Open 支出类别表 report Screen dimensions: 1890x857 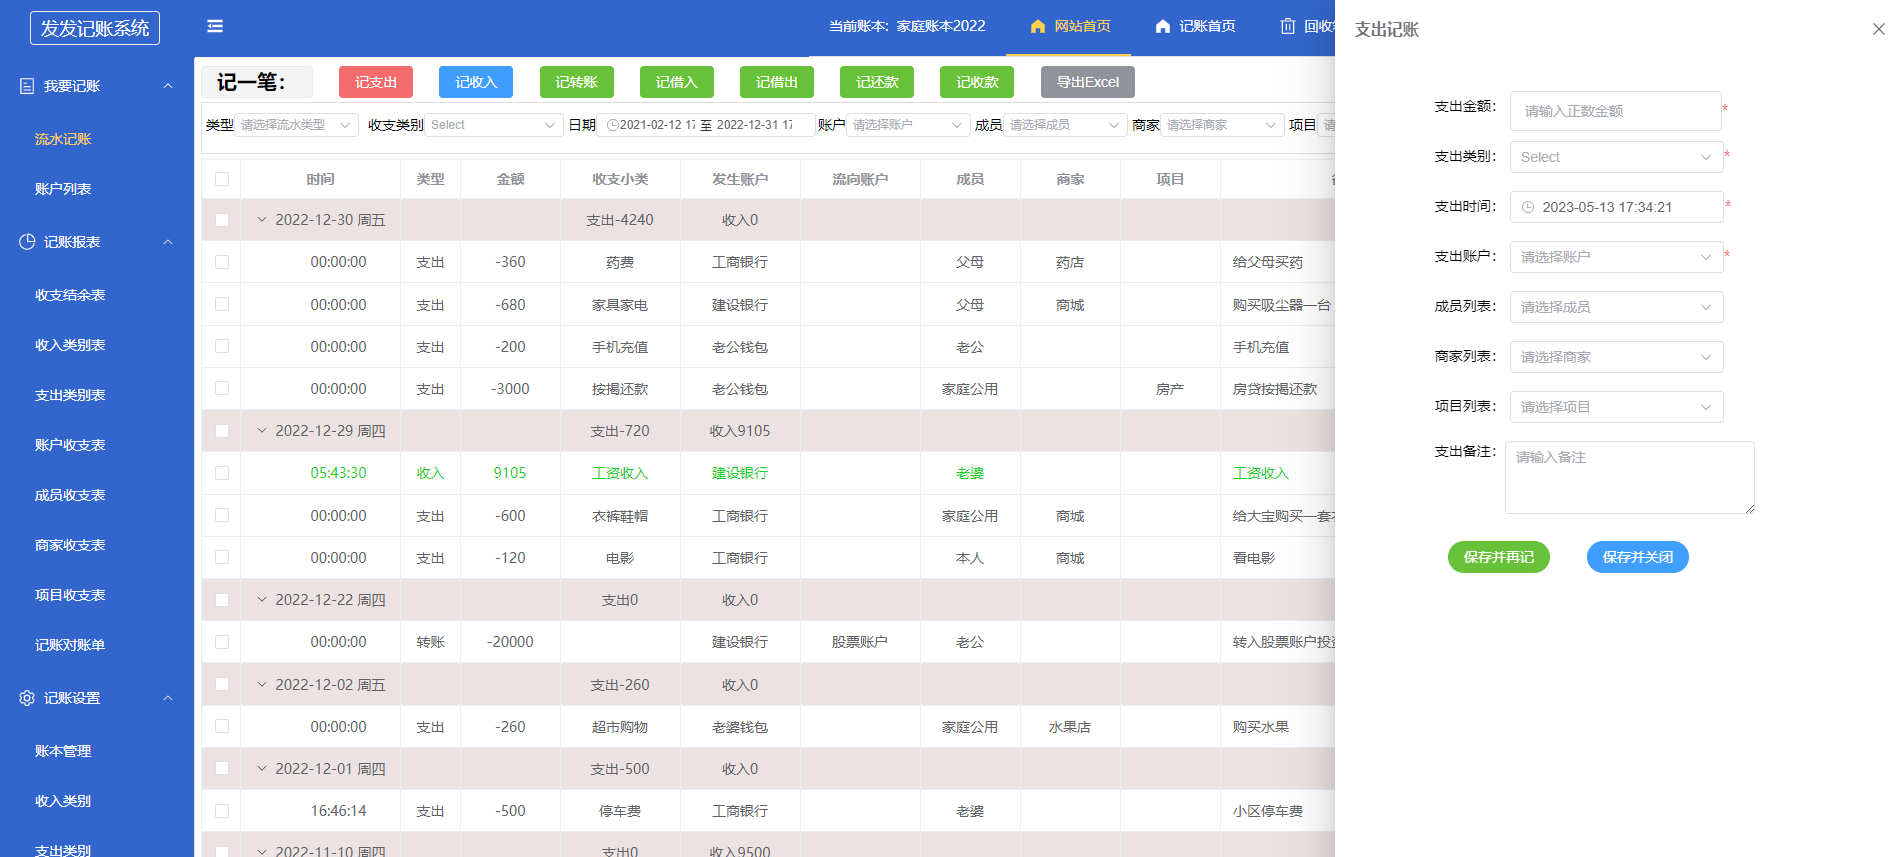click(70, 395)
